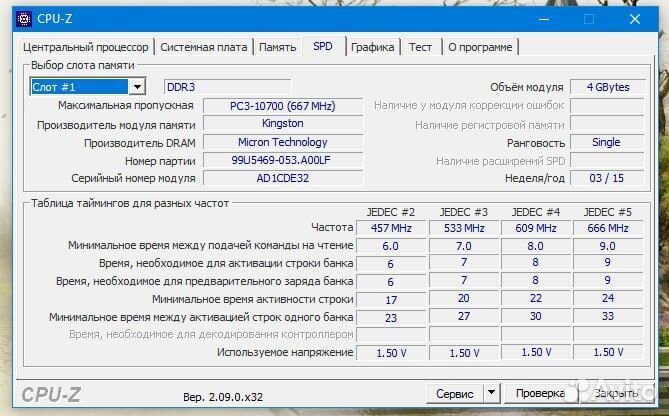This screenshot has height=416, width=669.
Task: Click the JEDEC #2 column header
Action: click(390, 212)
